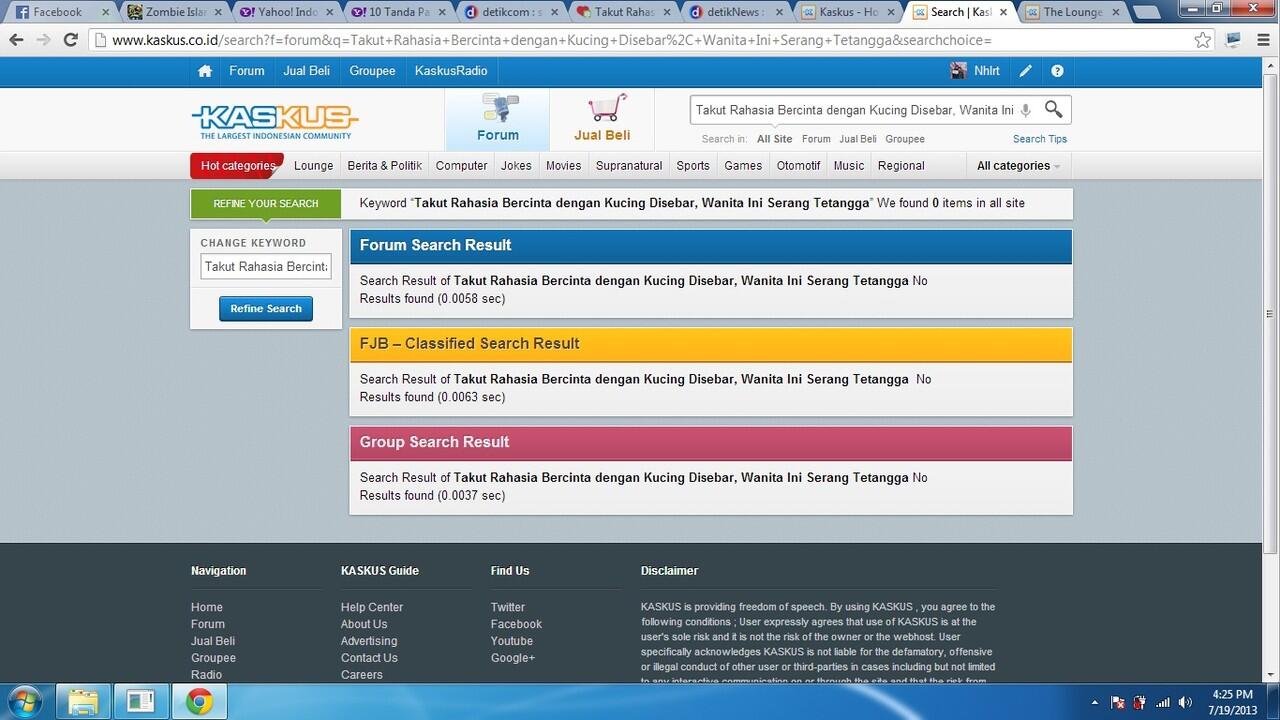Open Windows Start button

[25, 702]
